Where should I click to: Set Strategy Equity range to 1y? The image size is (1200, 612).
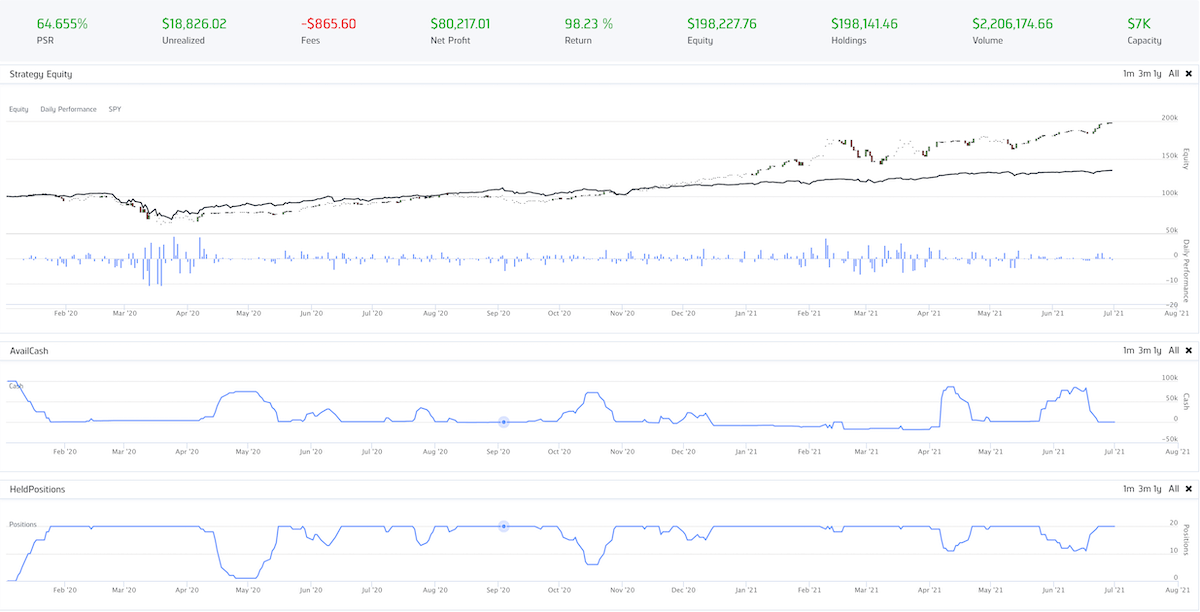point(1157,74)
